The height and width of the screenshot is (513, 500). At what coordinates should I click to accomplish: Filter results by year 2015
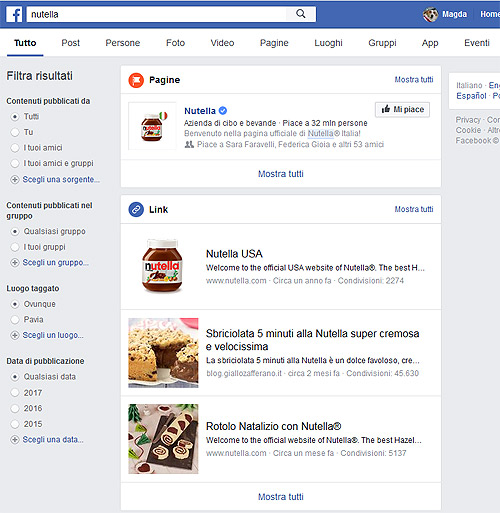point(15,424)
